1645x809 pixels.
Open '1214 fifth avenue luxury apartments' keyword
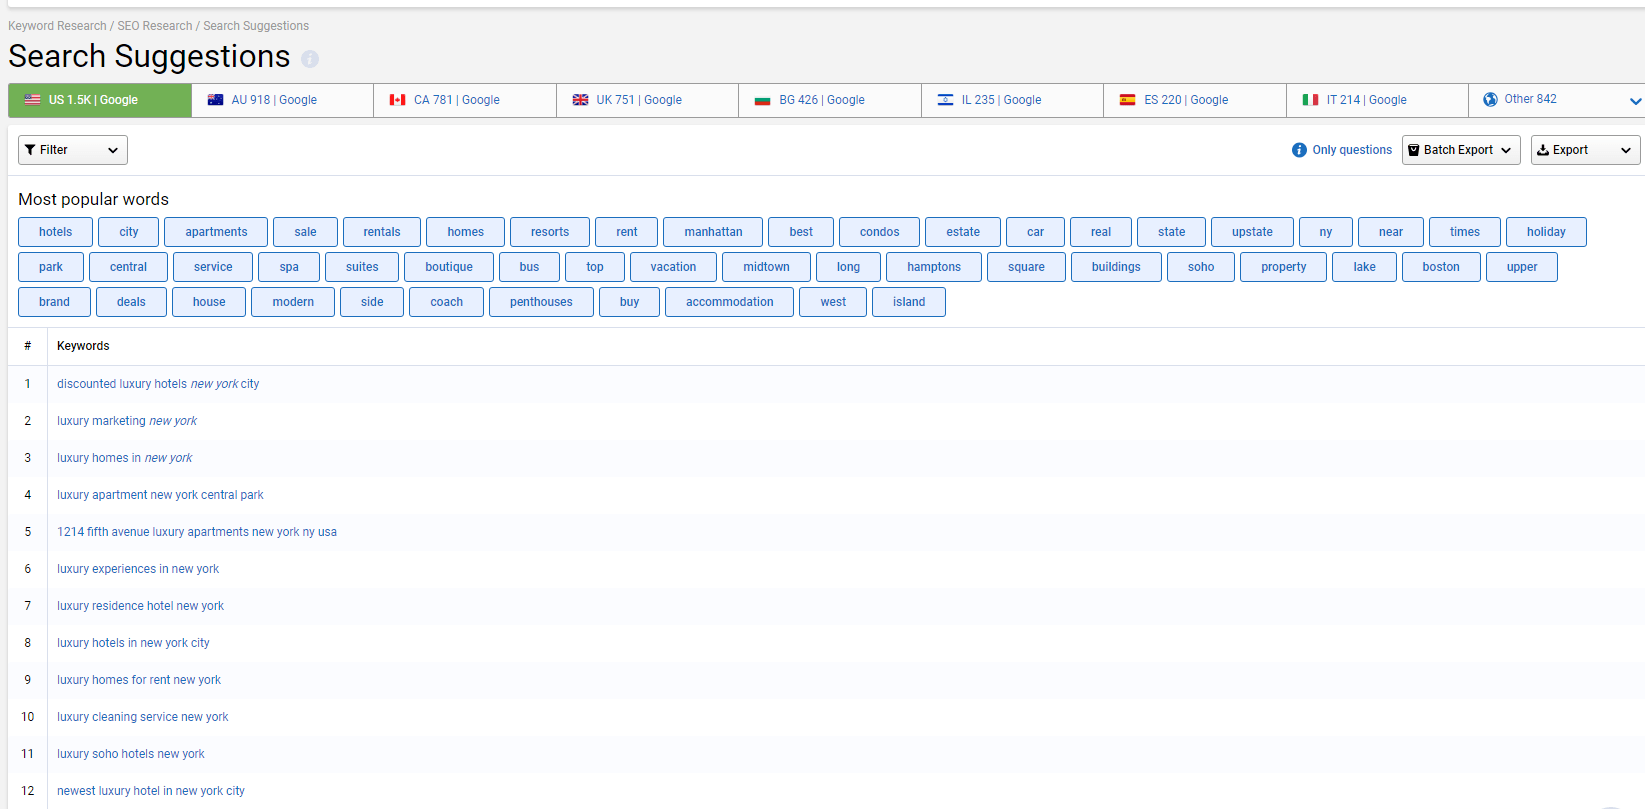[x=197, y=532]
